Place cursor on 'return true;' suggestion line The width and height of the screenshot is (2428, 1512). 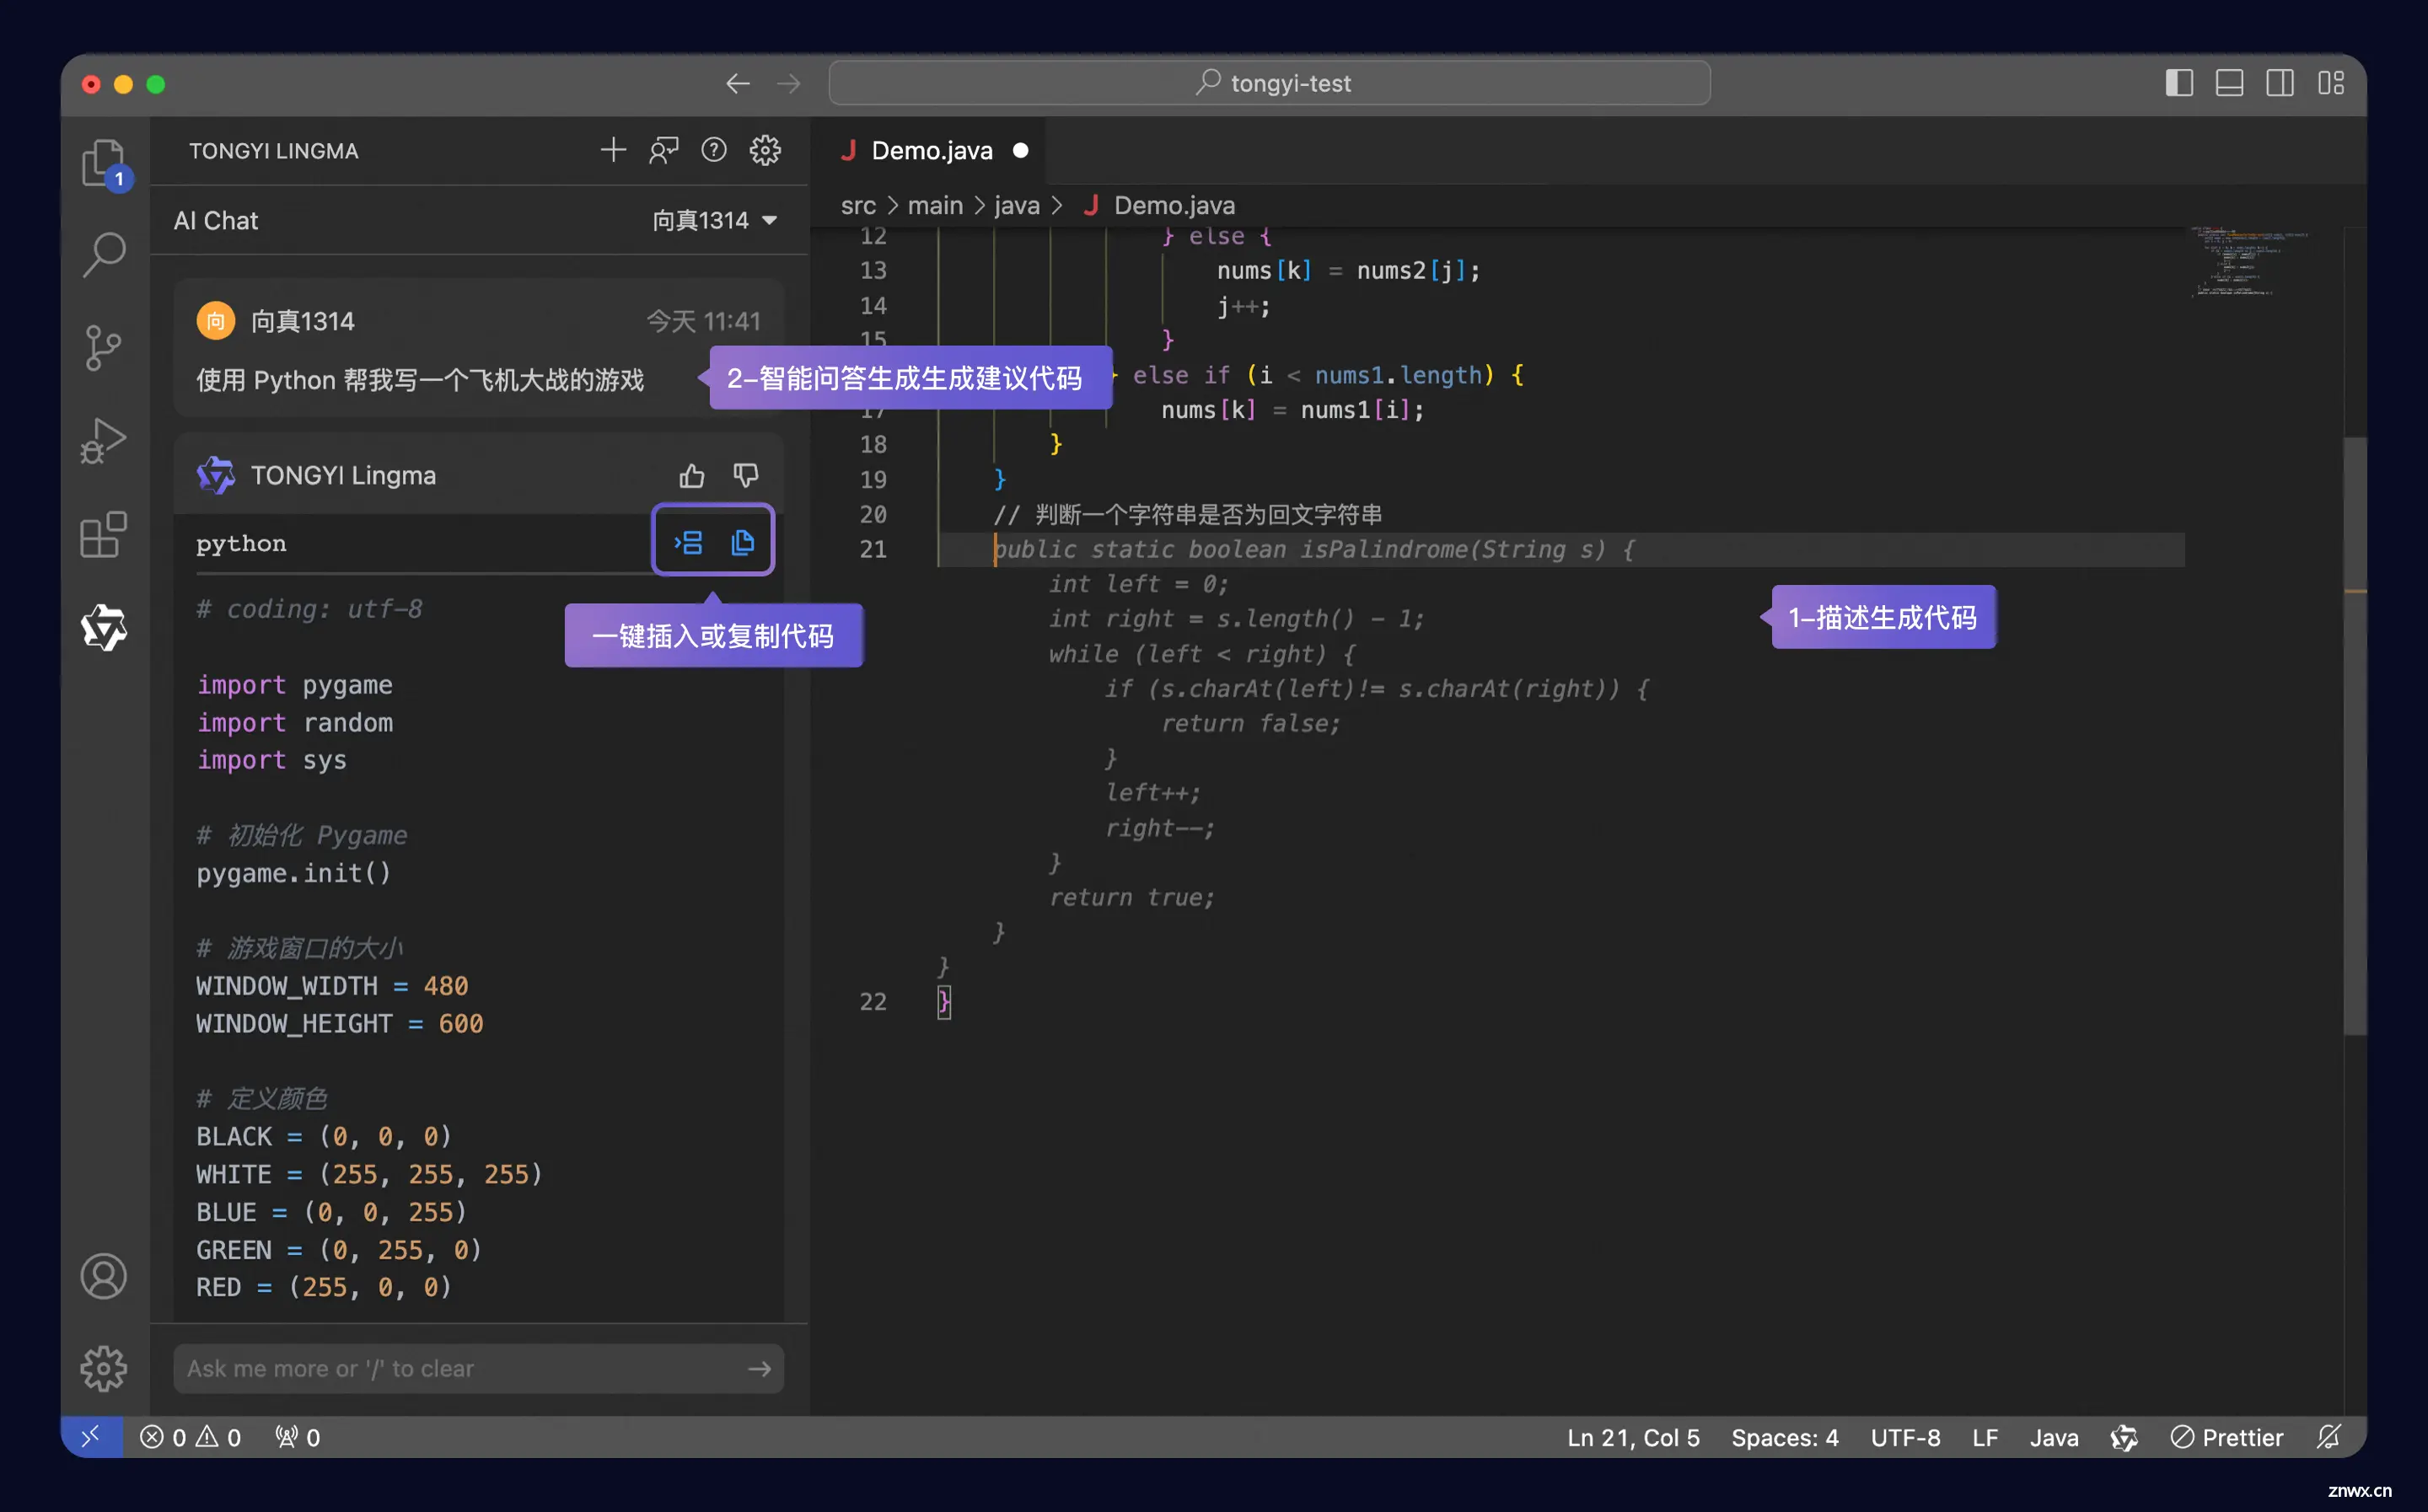tap(1131, 897)
